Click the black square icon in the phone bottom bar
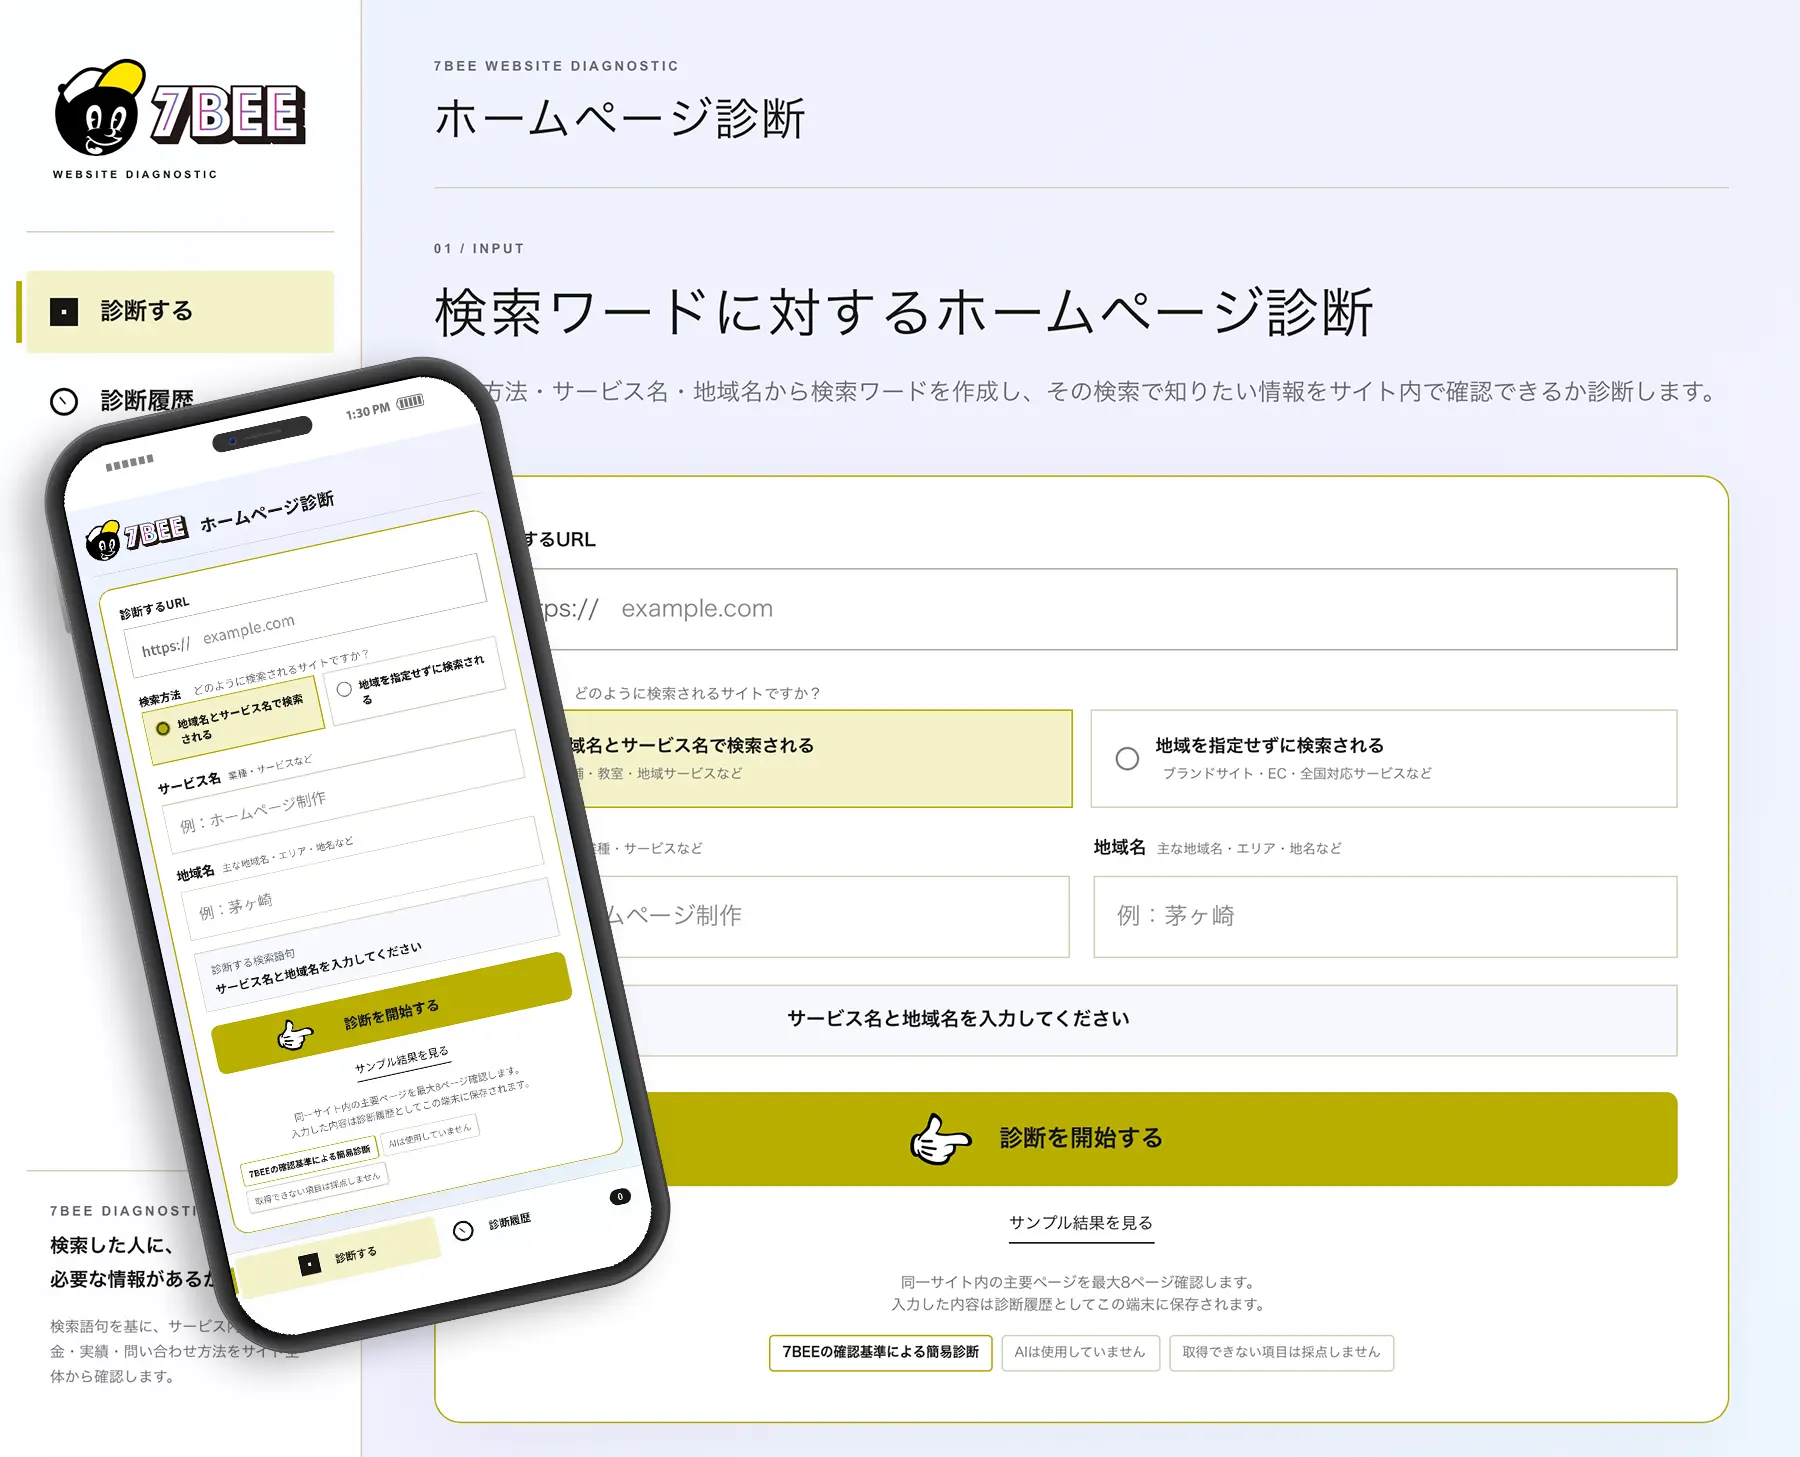 click(x=310, y=1265)
